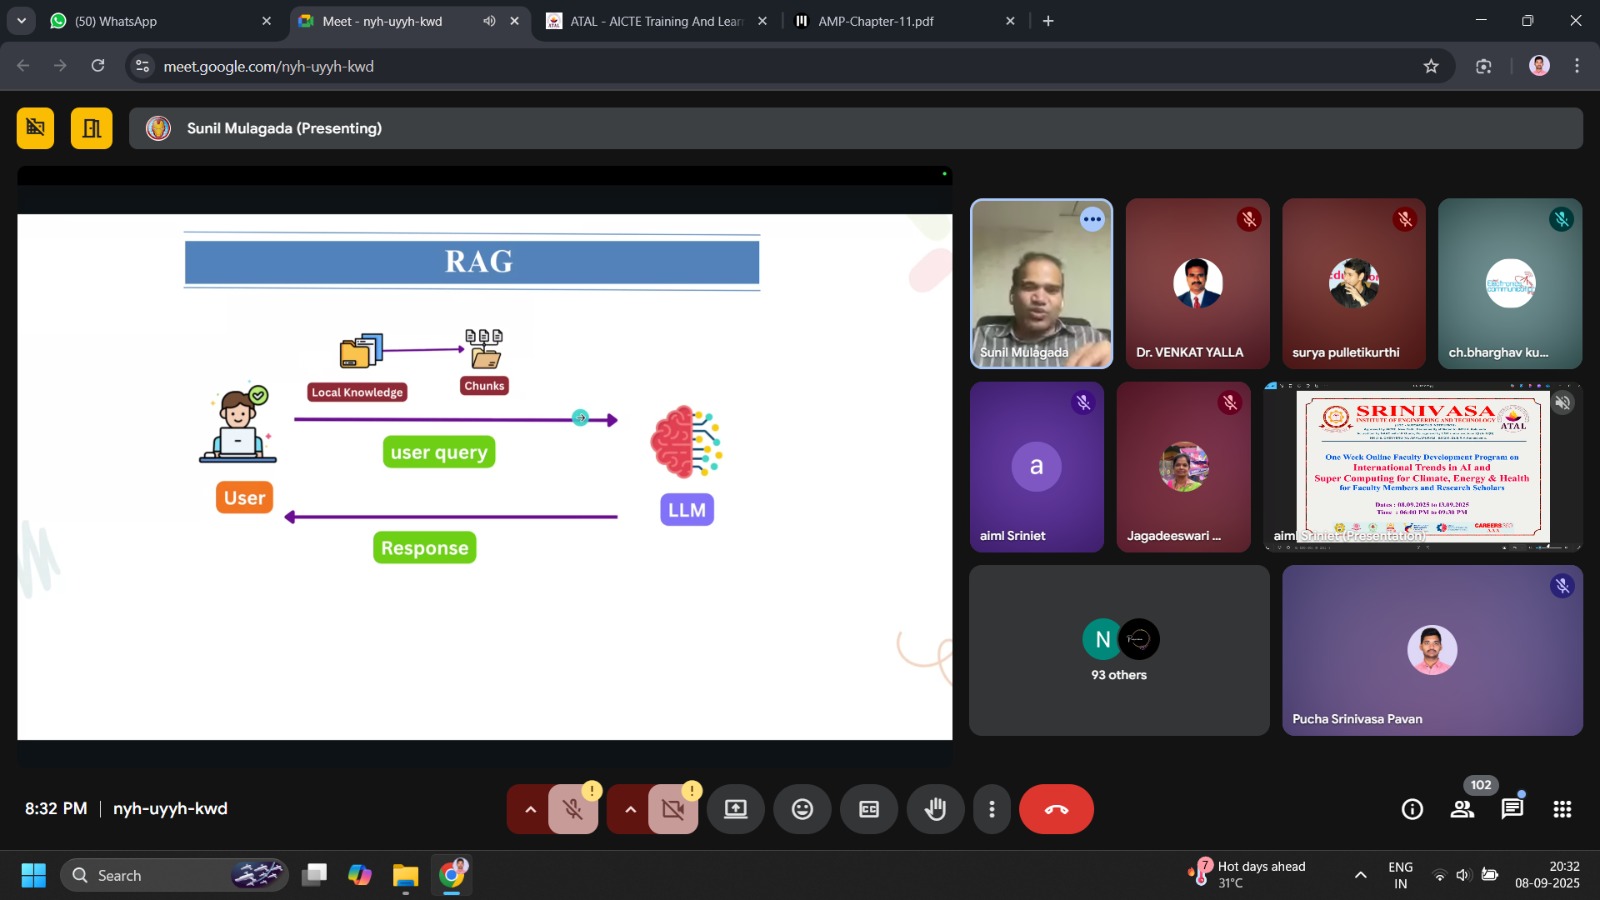Click the Wi-Fi network tray icon
Screen dimensions: 1600x900
(x=1440, y=876)
